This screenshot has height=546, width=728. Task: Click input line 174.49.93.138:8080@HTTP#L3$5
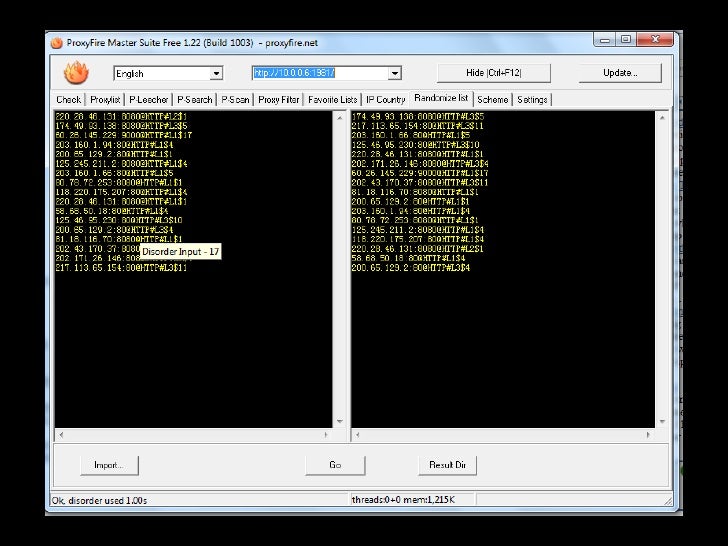click(121, 125)
